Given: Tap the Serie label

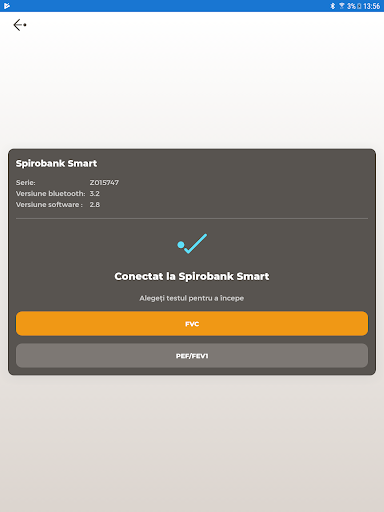Looking at the screenshot, I should click(26, 183).
